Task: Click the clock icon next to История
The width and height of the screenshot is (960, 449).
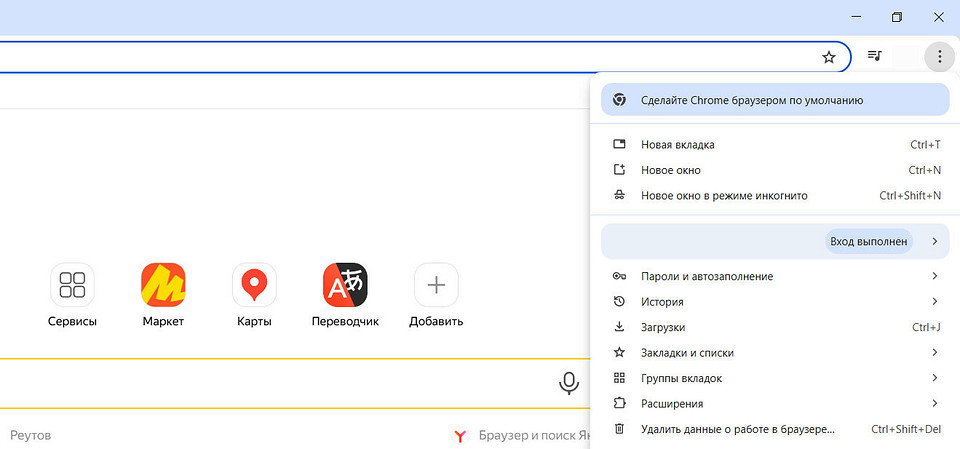Action: pos(619,301)
